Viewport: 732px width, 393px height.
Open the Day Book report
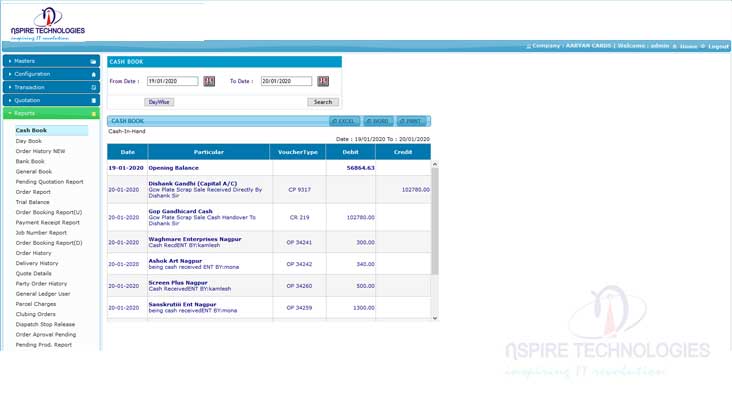(28, 141)
